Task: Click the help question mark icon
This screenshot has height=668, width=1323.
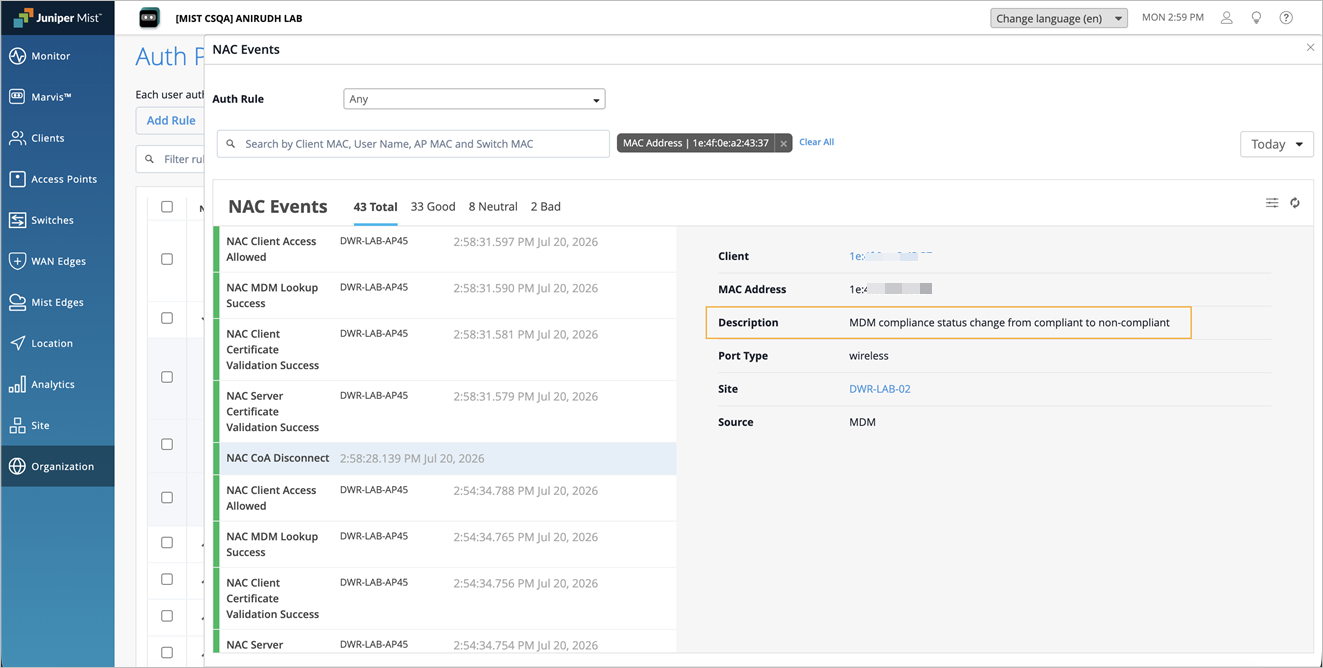Action: click(1286, 18)
